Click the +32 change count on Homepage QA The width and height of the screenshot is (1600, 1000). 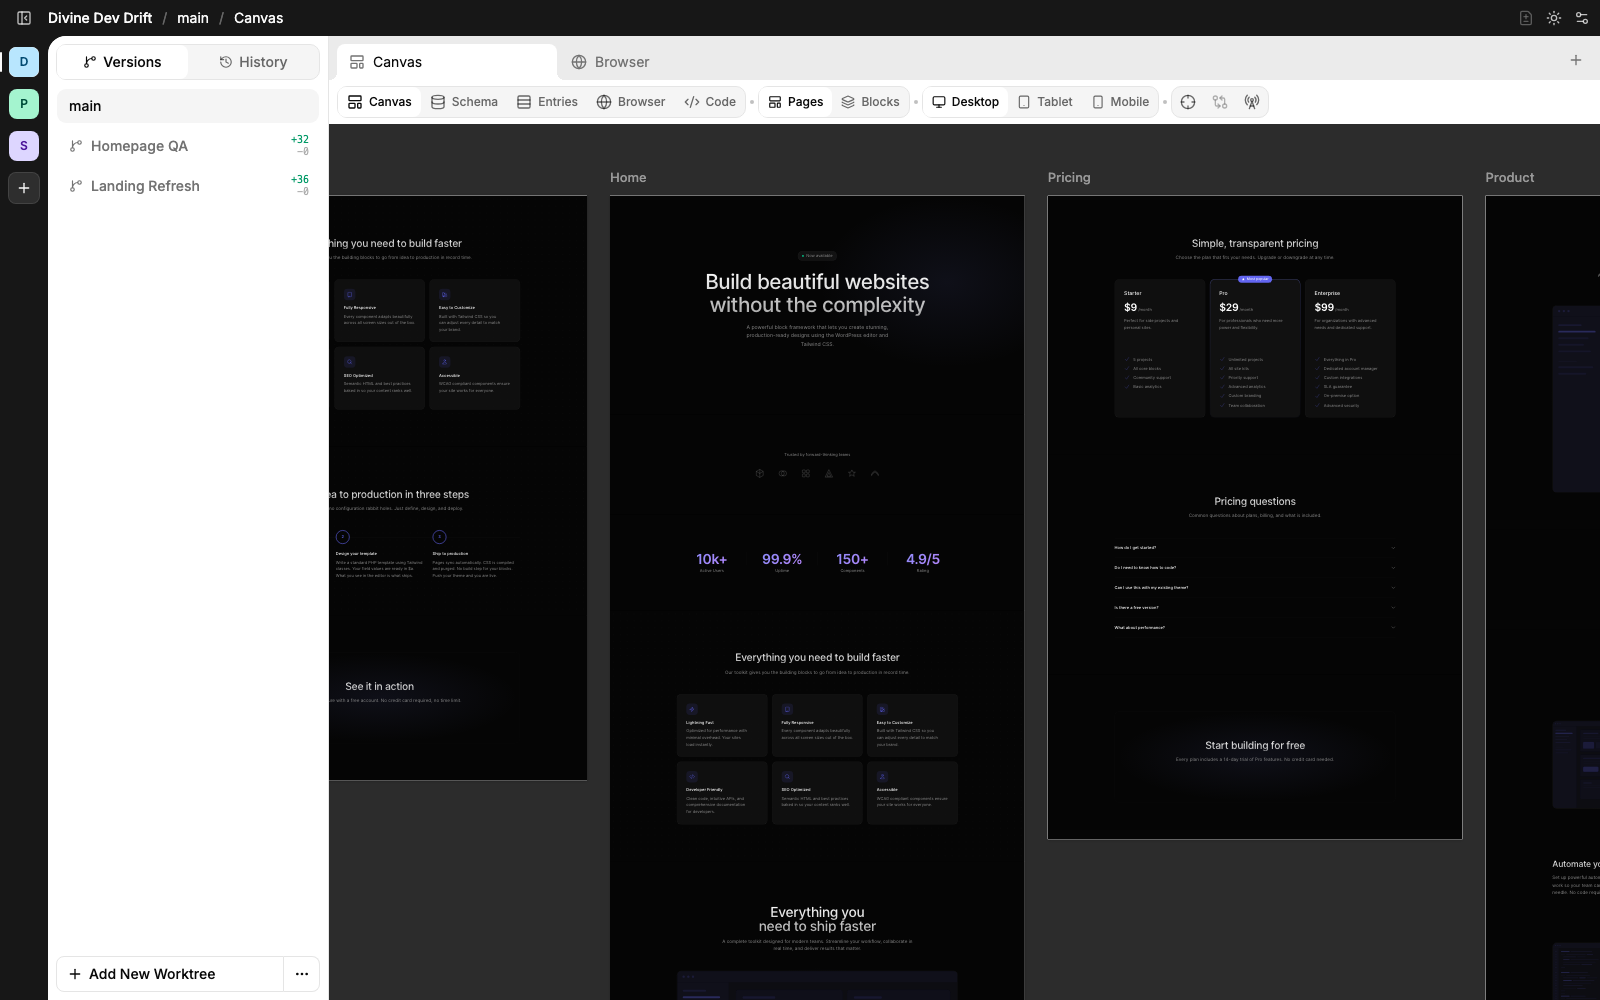[300, 140]
